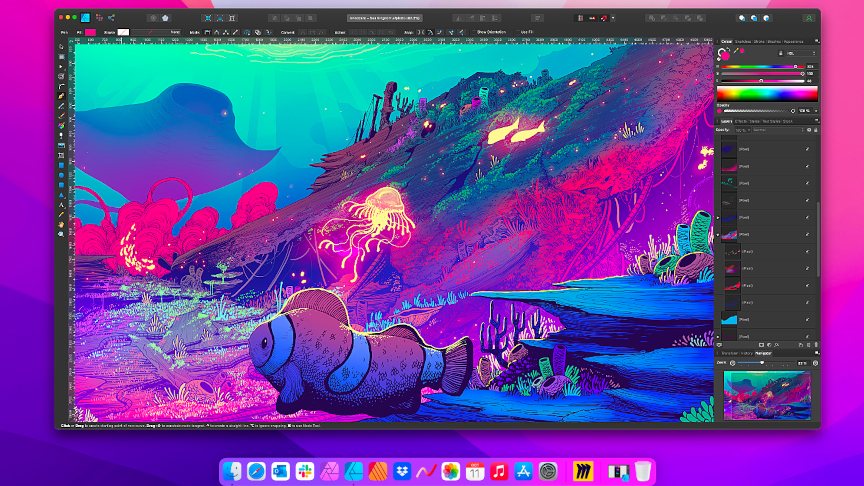Select the Vector Brush tool
This screenshot has height=486, width=864.
click(61, 116)
